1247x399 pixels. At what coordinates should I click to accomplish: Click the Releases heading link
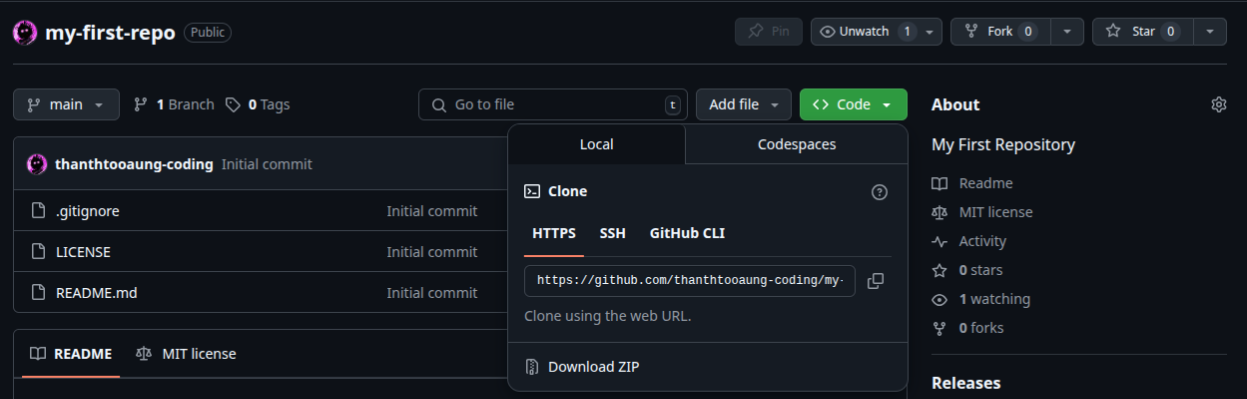(966, 383)
